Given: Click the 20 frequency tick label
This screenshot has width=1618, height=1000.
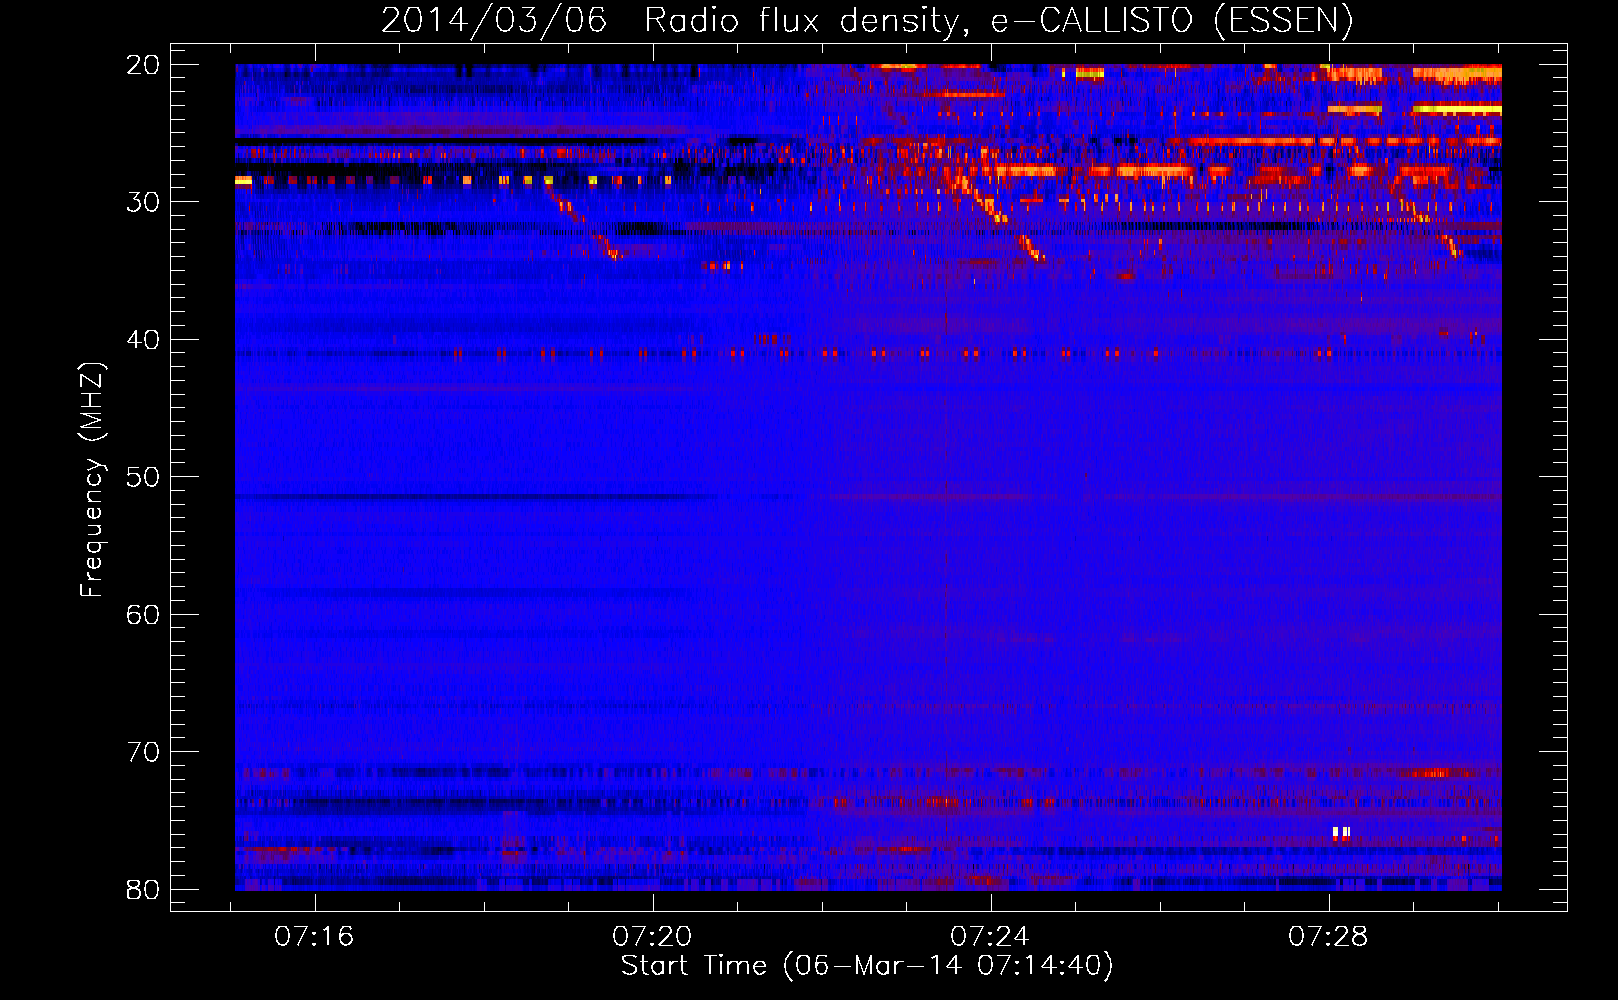Looking at the screenshot, I should pos(143,65).
